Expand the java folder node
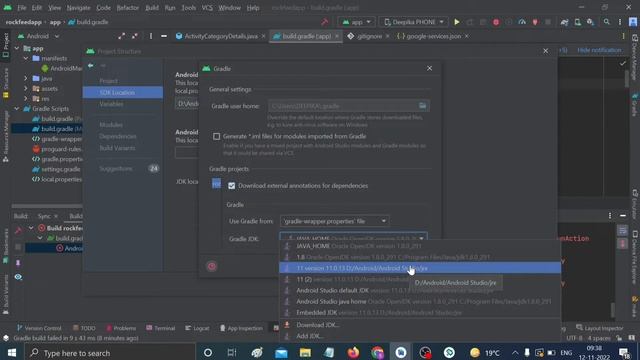This screenshot has height=360, width=640. tap(26, 78)
